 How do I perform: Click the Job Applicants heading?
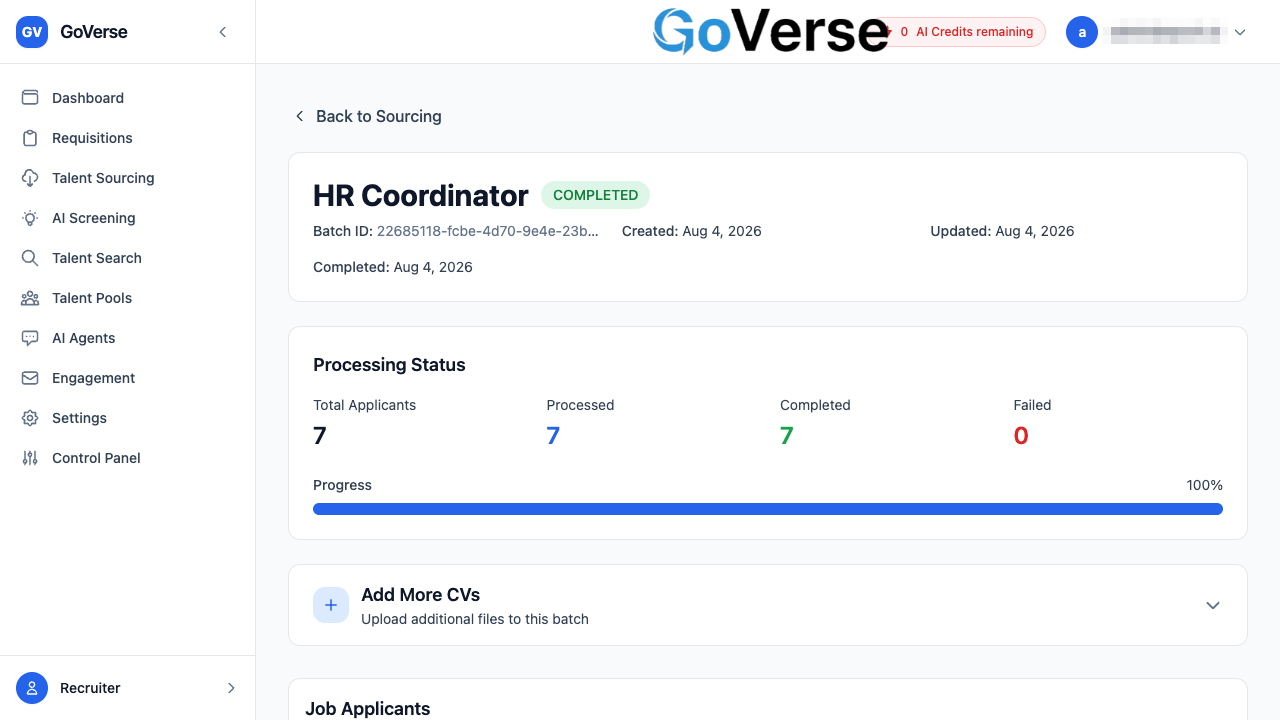pos(368,708)
